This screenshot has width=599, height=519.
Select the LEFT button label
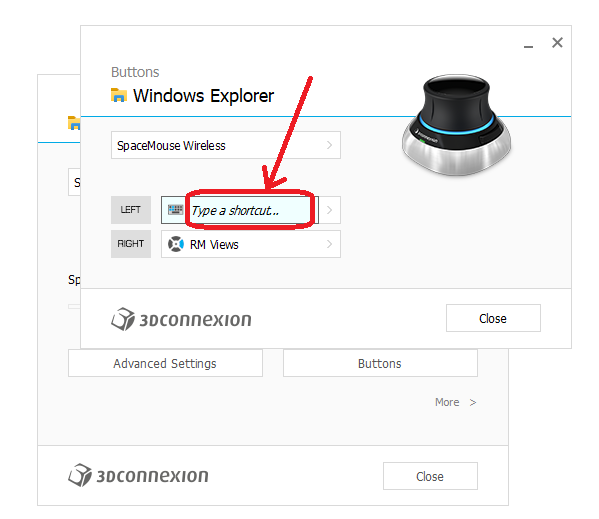pyautogui.click(x=131, y=210)
